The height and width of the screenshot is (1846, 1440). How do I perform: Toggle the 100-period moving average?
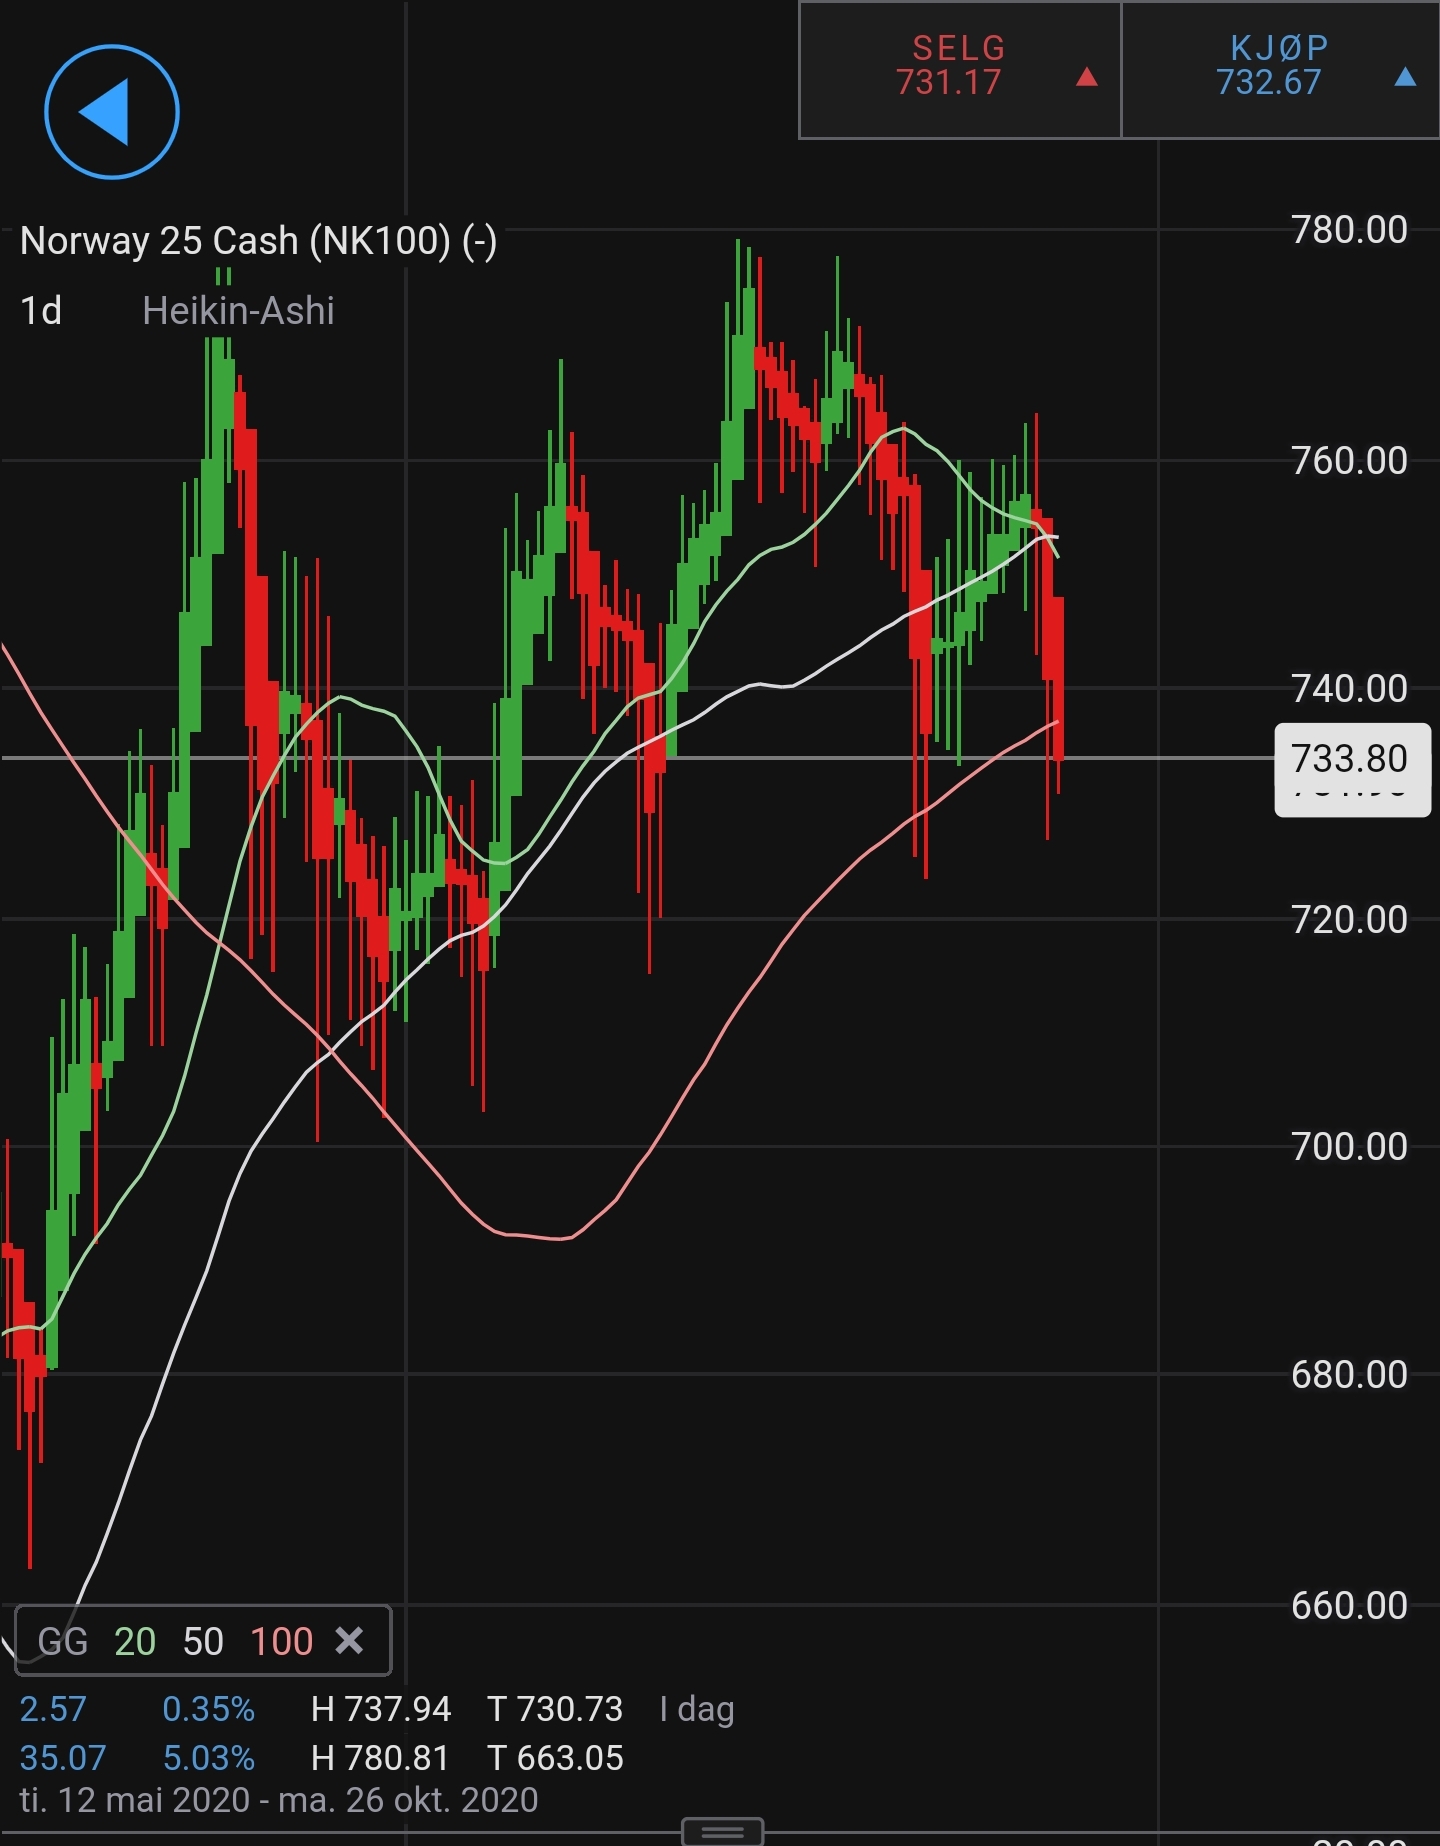tap(281, 1641)
